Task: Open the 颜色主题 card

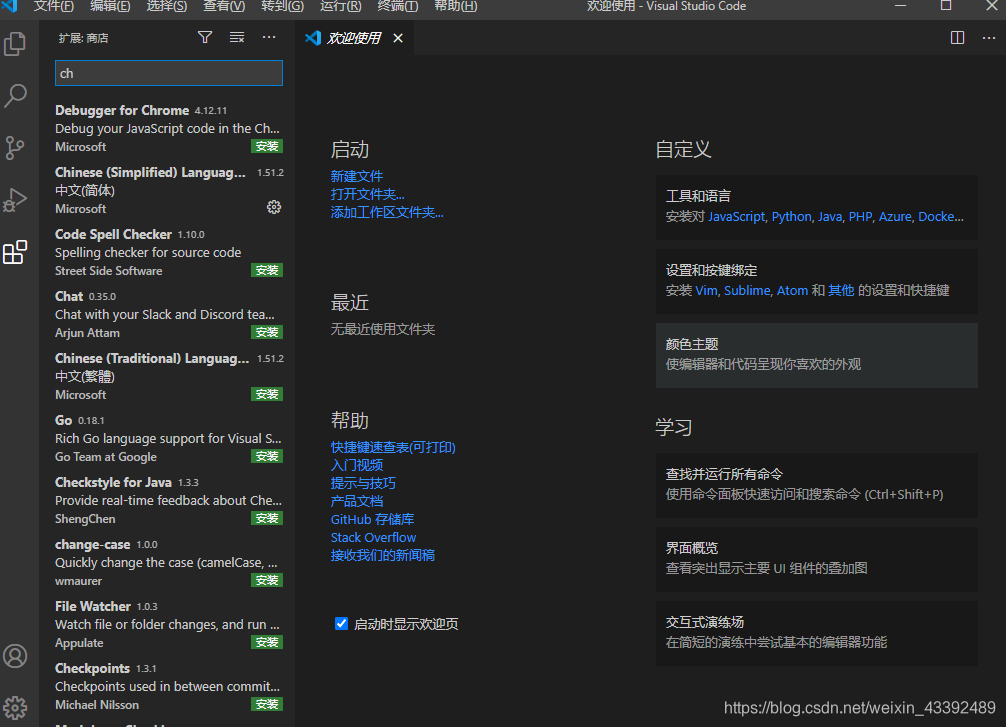Action: (817, 355)
